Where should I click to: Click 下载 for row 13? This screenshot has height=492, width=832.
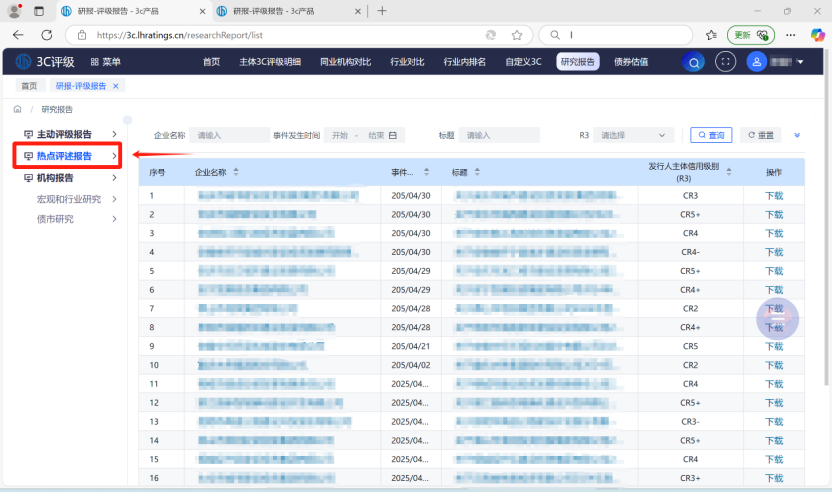(x=774, y=422)
